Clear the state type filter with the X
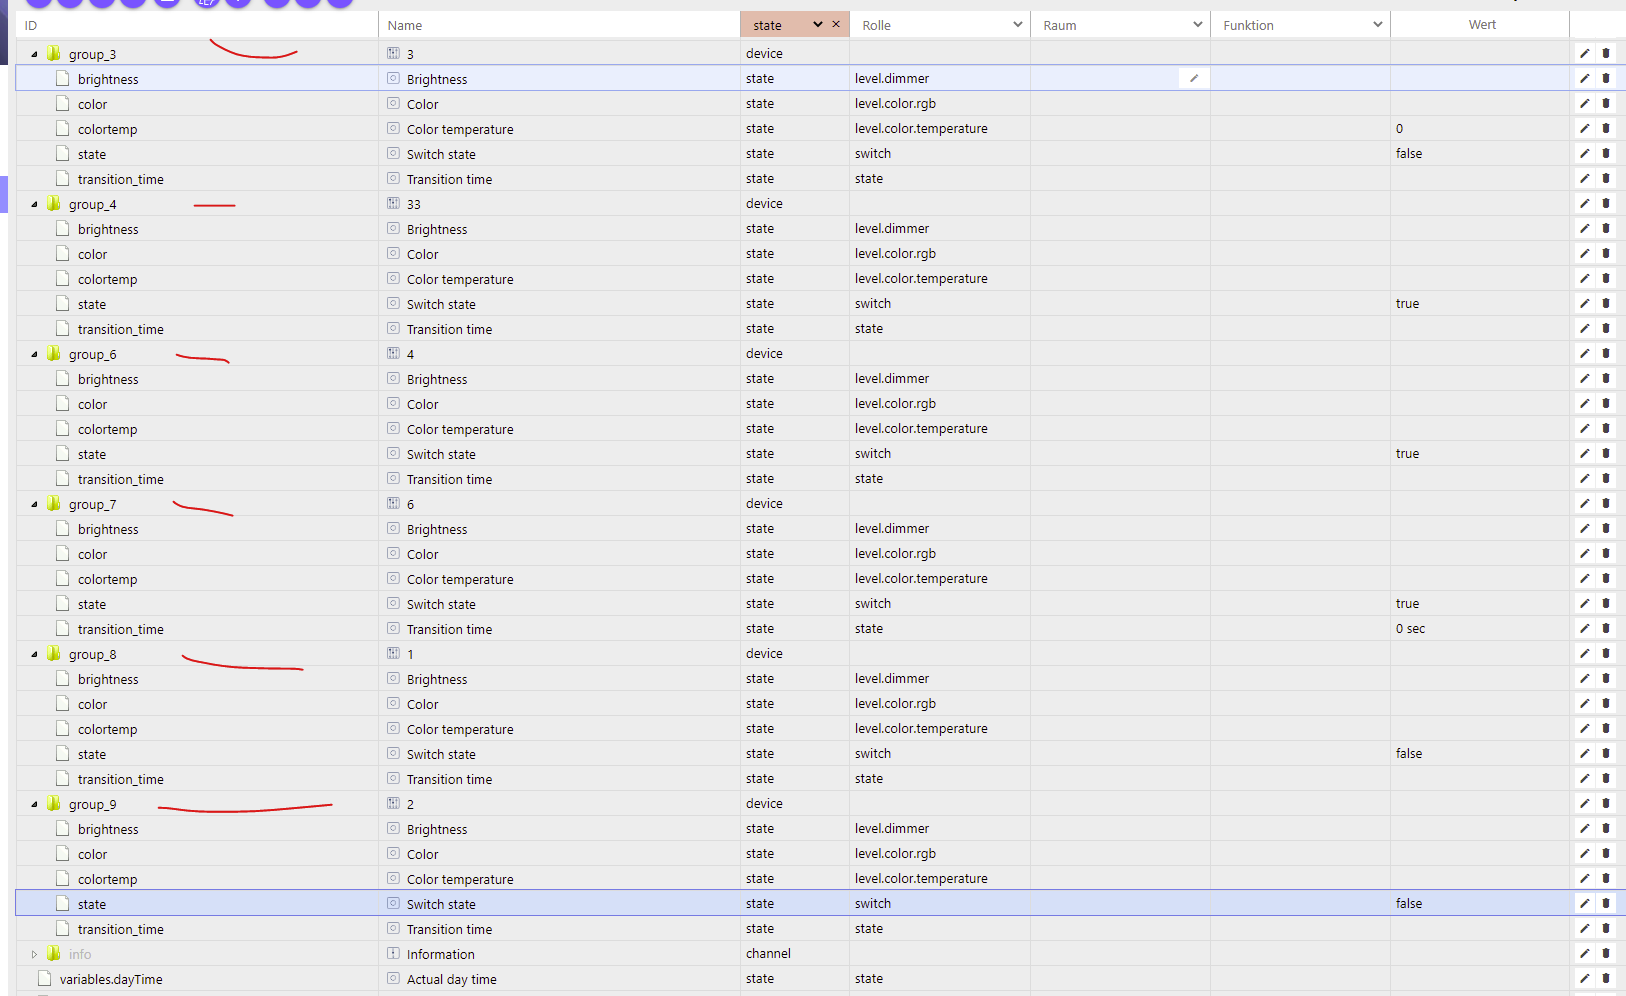Viewport: 1626px width, 996px height. (836, 24)
